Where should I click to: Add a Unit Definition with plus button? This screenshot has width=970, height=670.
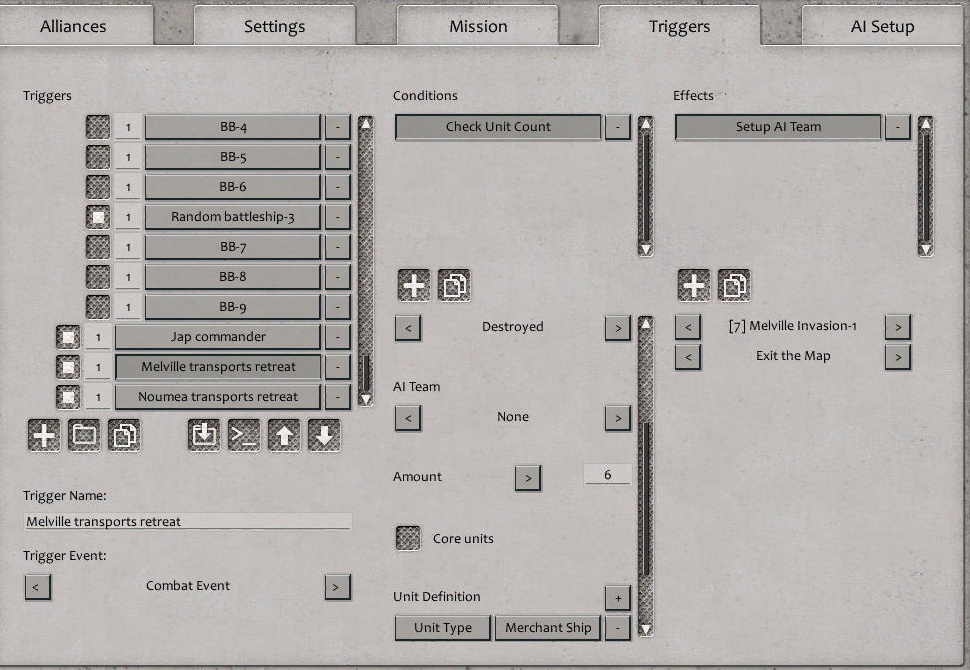pos(617,598)
